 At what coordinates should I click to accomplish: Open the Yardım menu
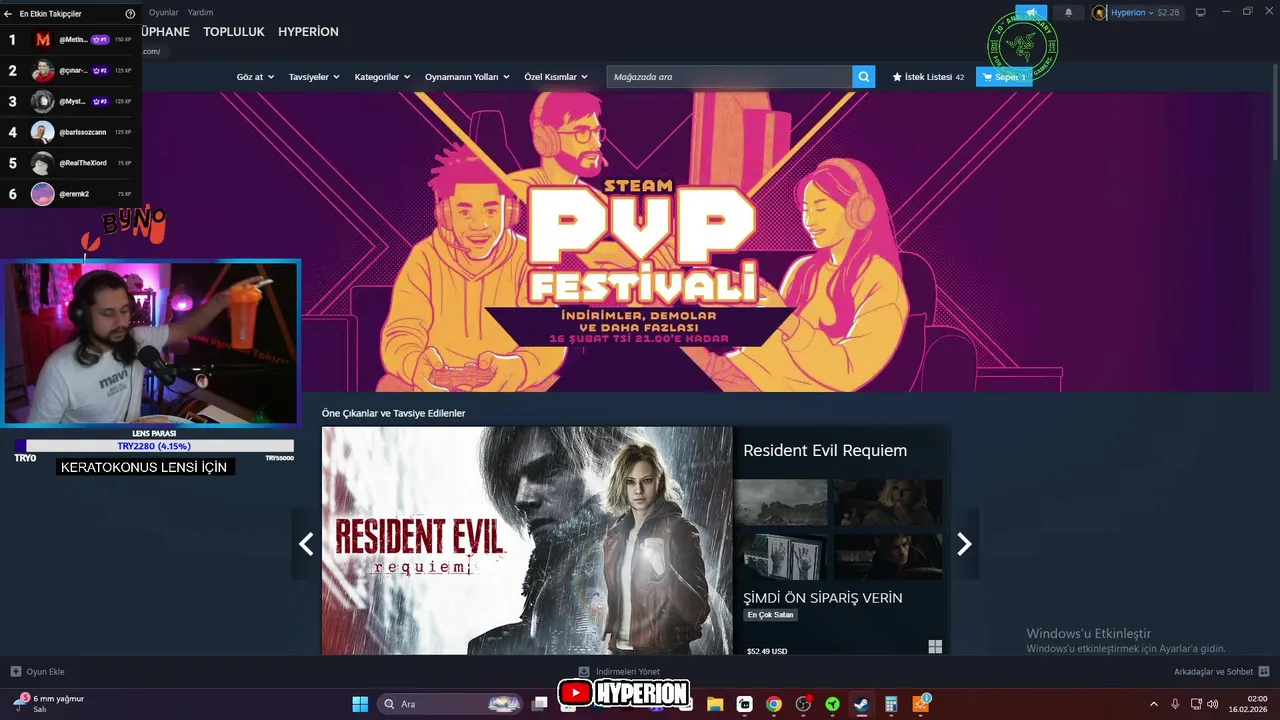(201, 13)
